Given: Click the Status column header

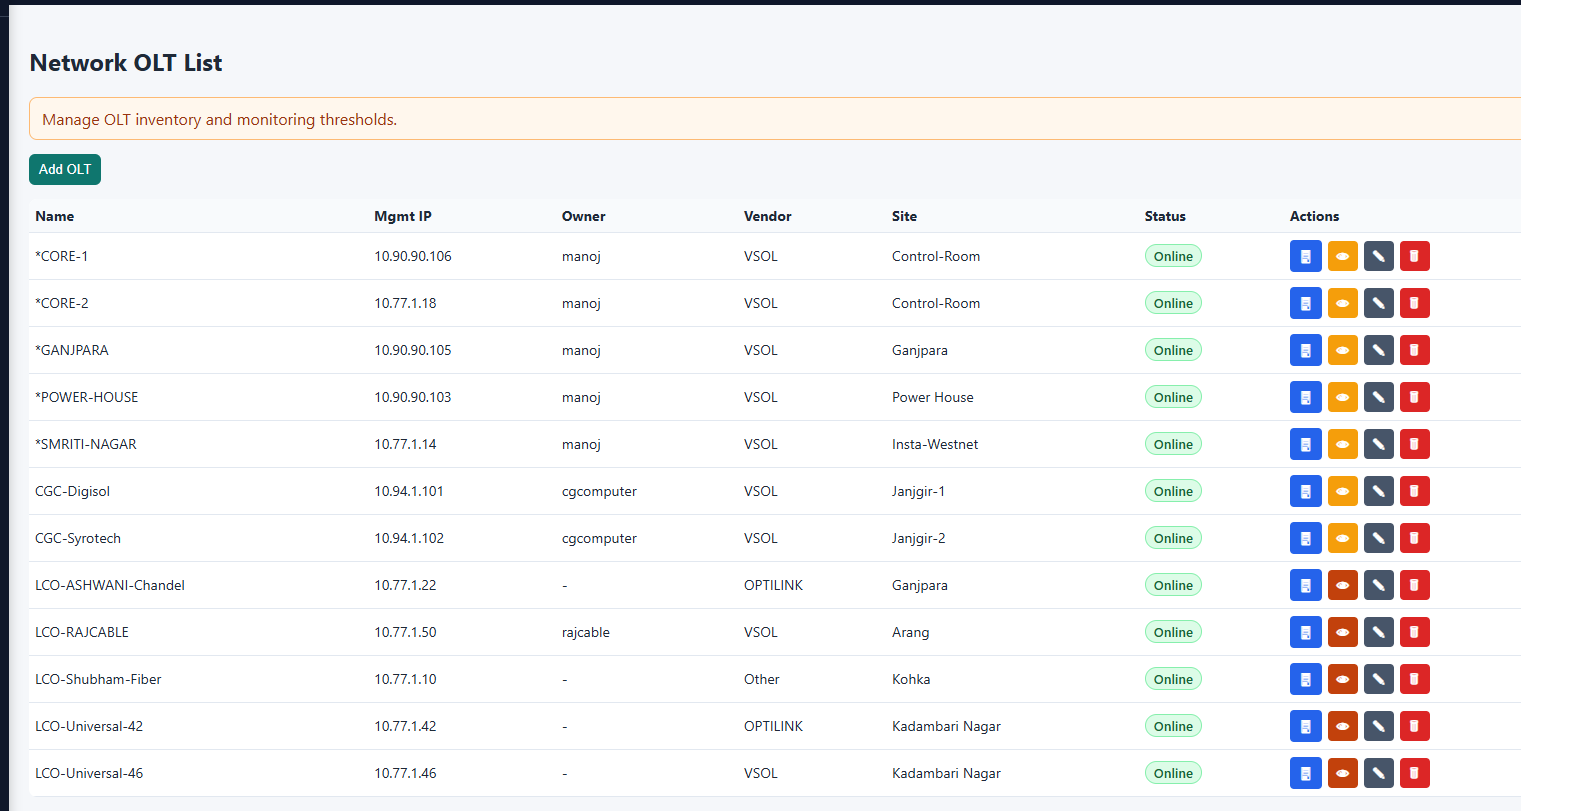Looking at the screenshot, I should 1165,216.
